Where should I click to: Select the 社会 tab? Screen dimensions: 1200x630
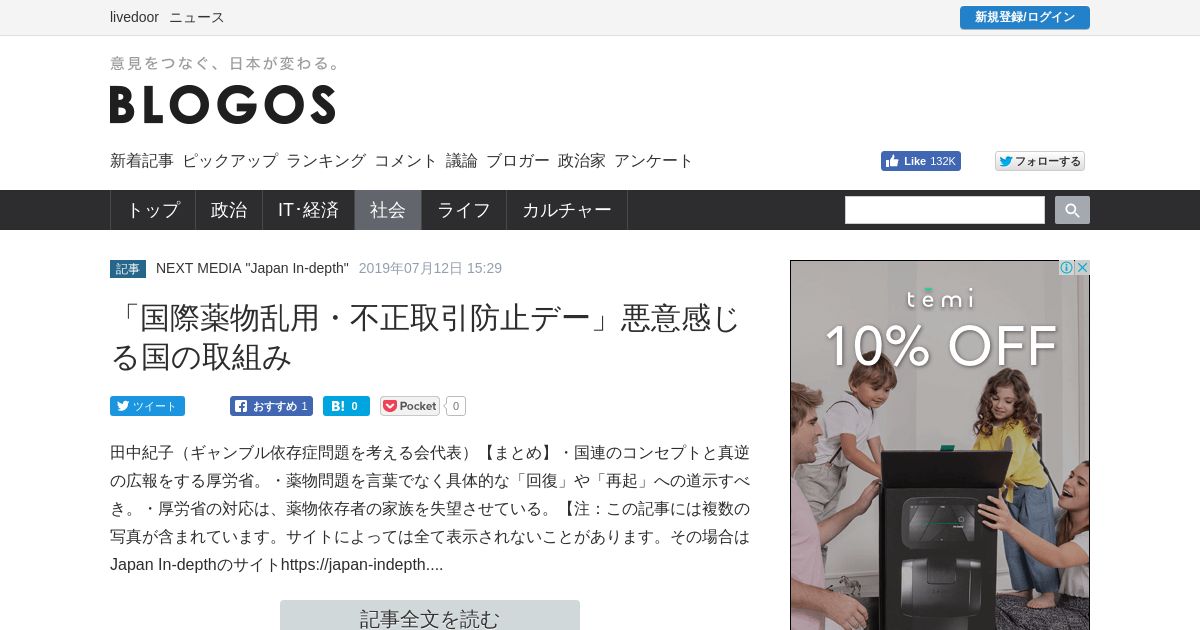(x=388, y=210)
